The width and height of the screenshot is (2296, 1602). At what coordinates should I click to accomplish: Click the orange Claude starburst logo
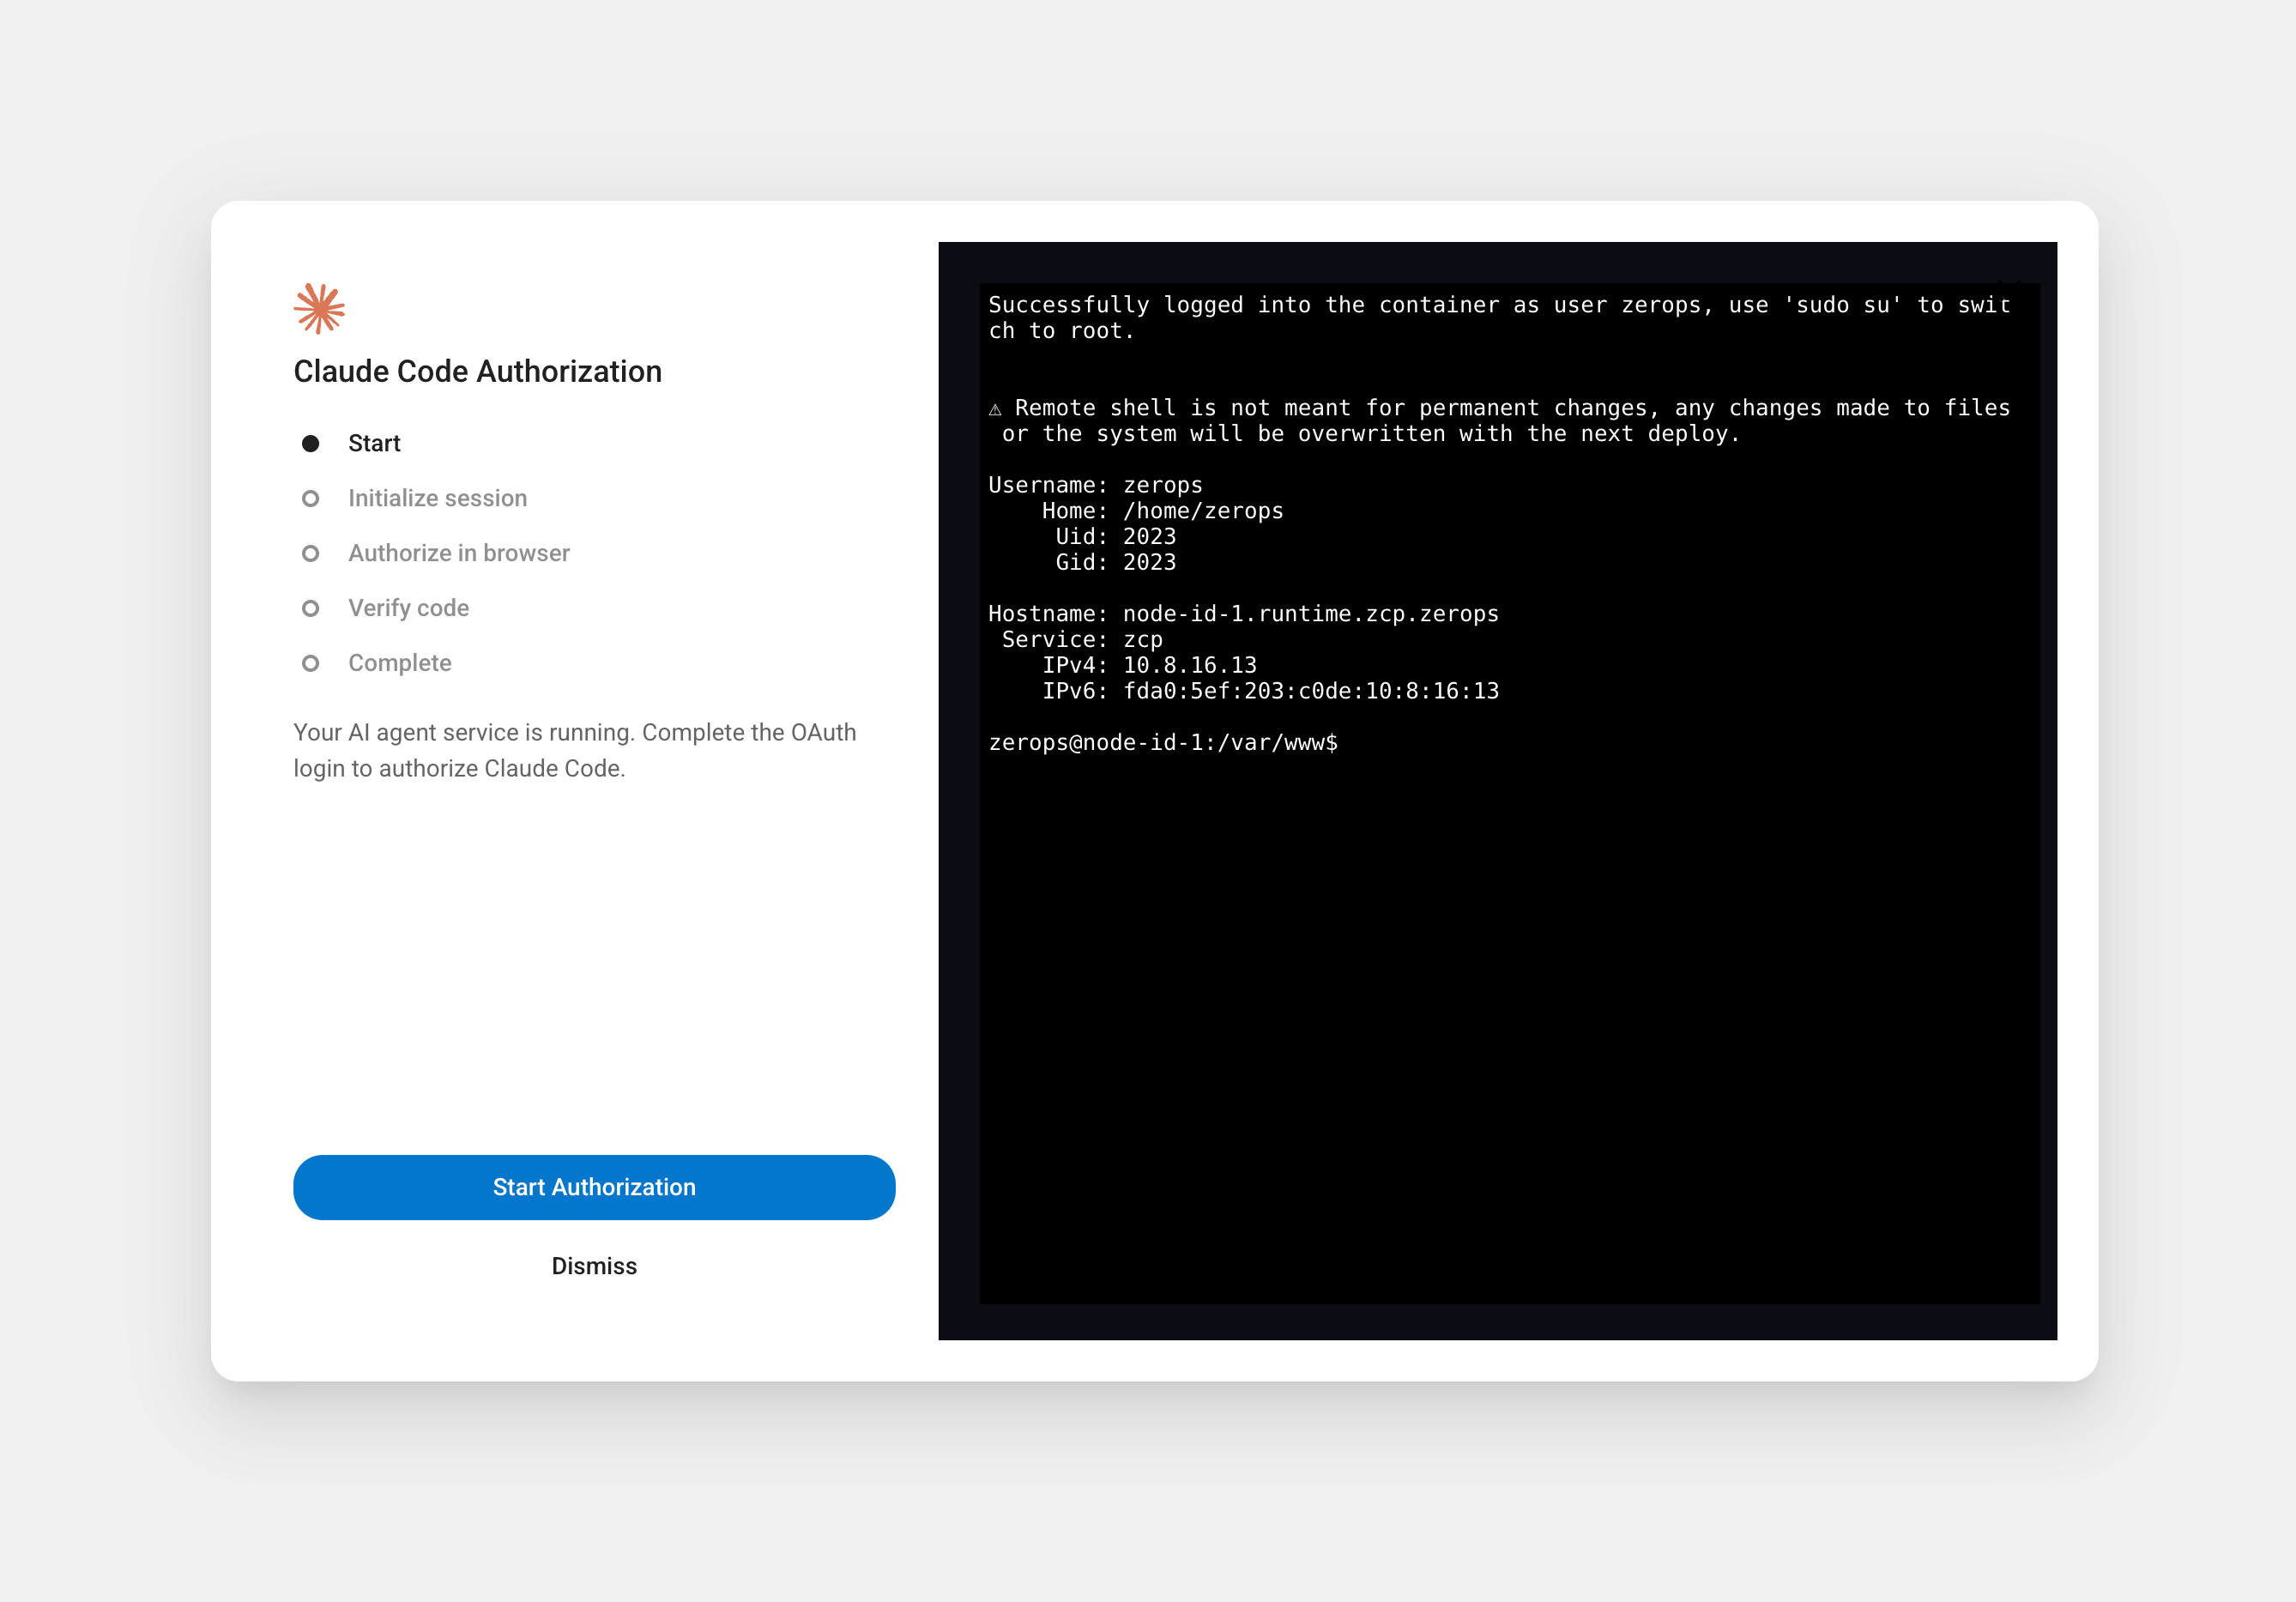319,308
